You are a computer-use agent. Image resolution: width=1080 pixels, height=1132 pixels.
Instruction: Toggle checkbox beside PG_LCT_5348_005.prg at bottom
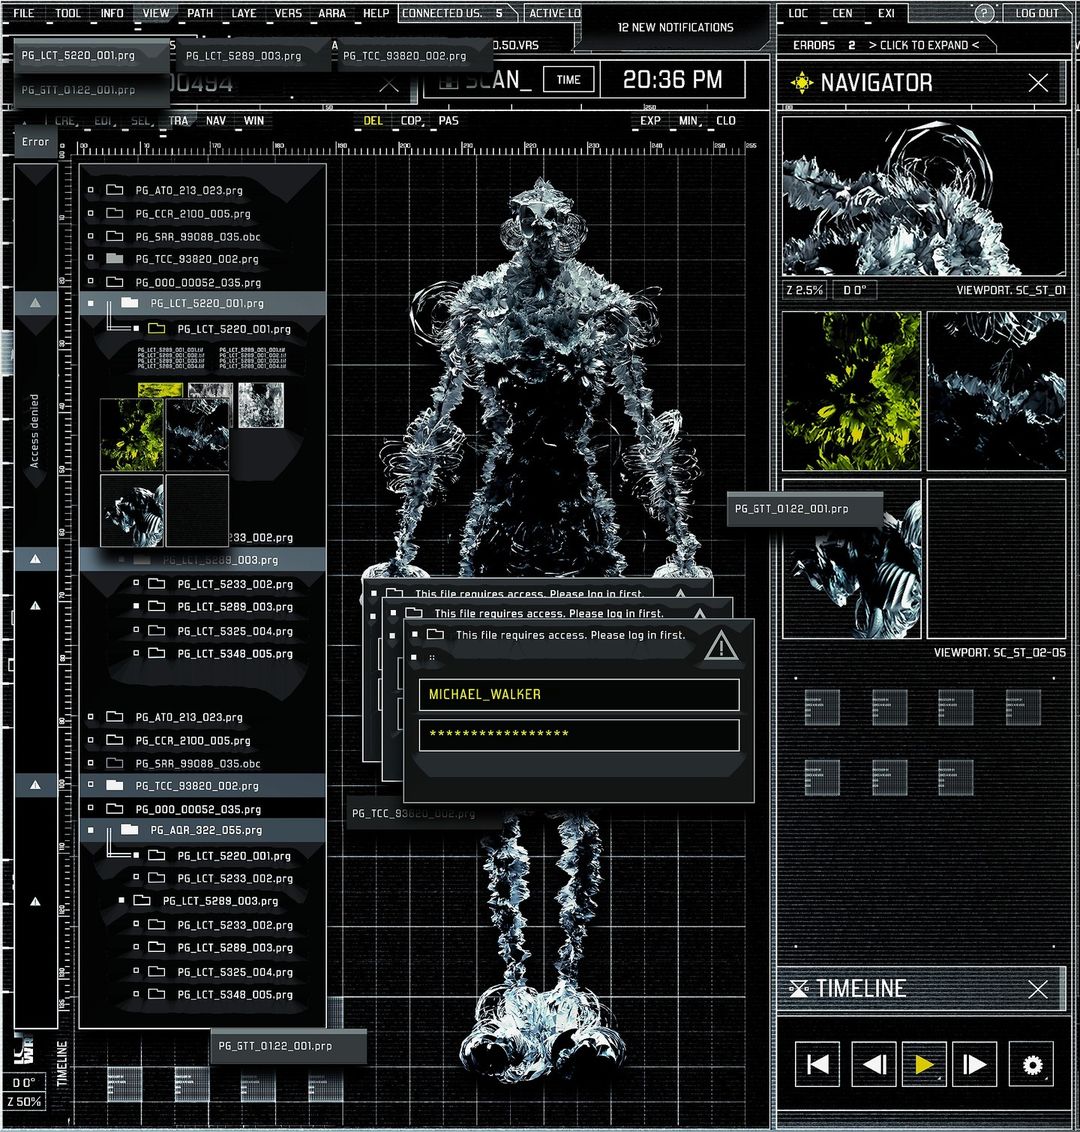[x=136, y=993]
